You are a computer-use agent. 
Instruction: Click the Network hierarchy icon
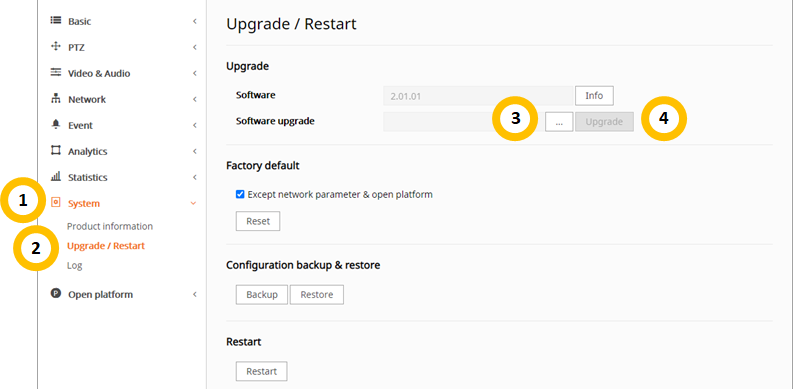56,99
